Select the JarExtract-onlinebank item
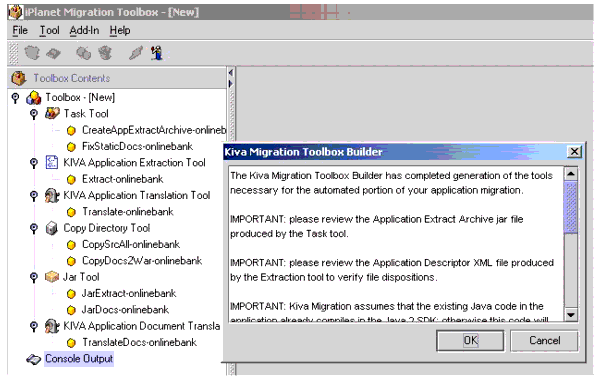Screen dimensions: 603x381 (x=129, y=294)
